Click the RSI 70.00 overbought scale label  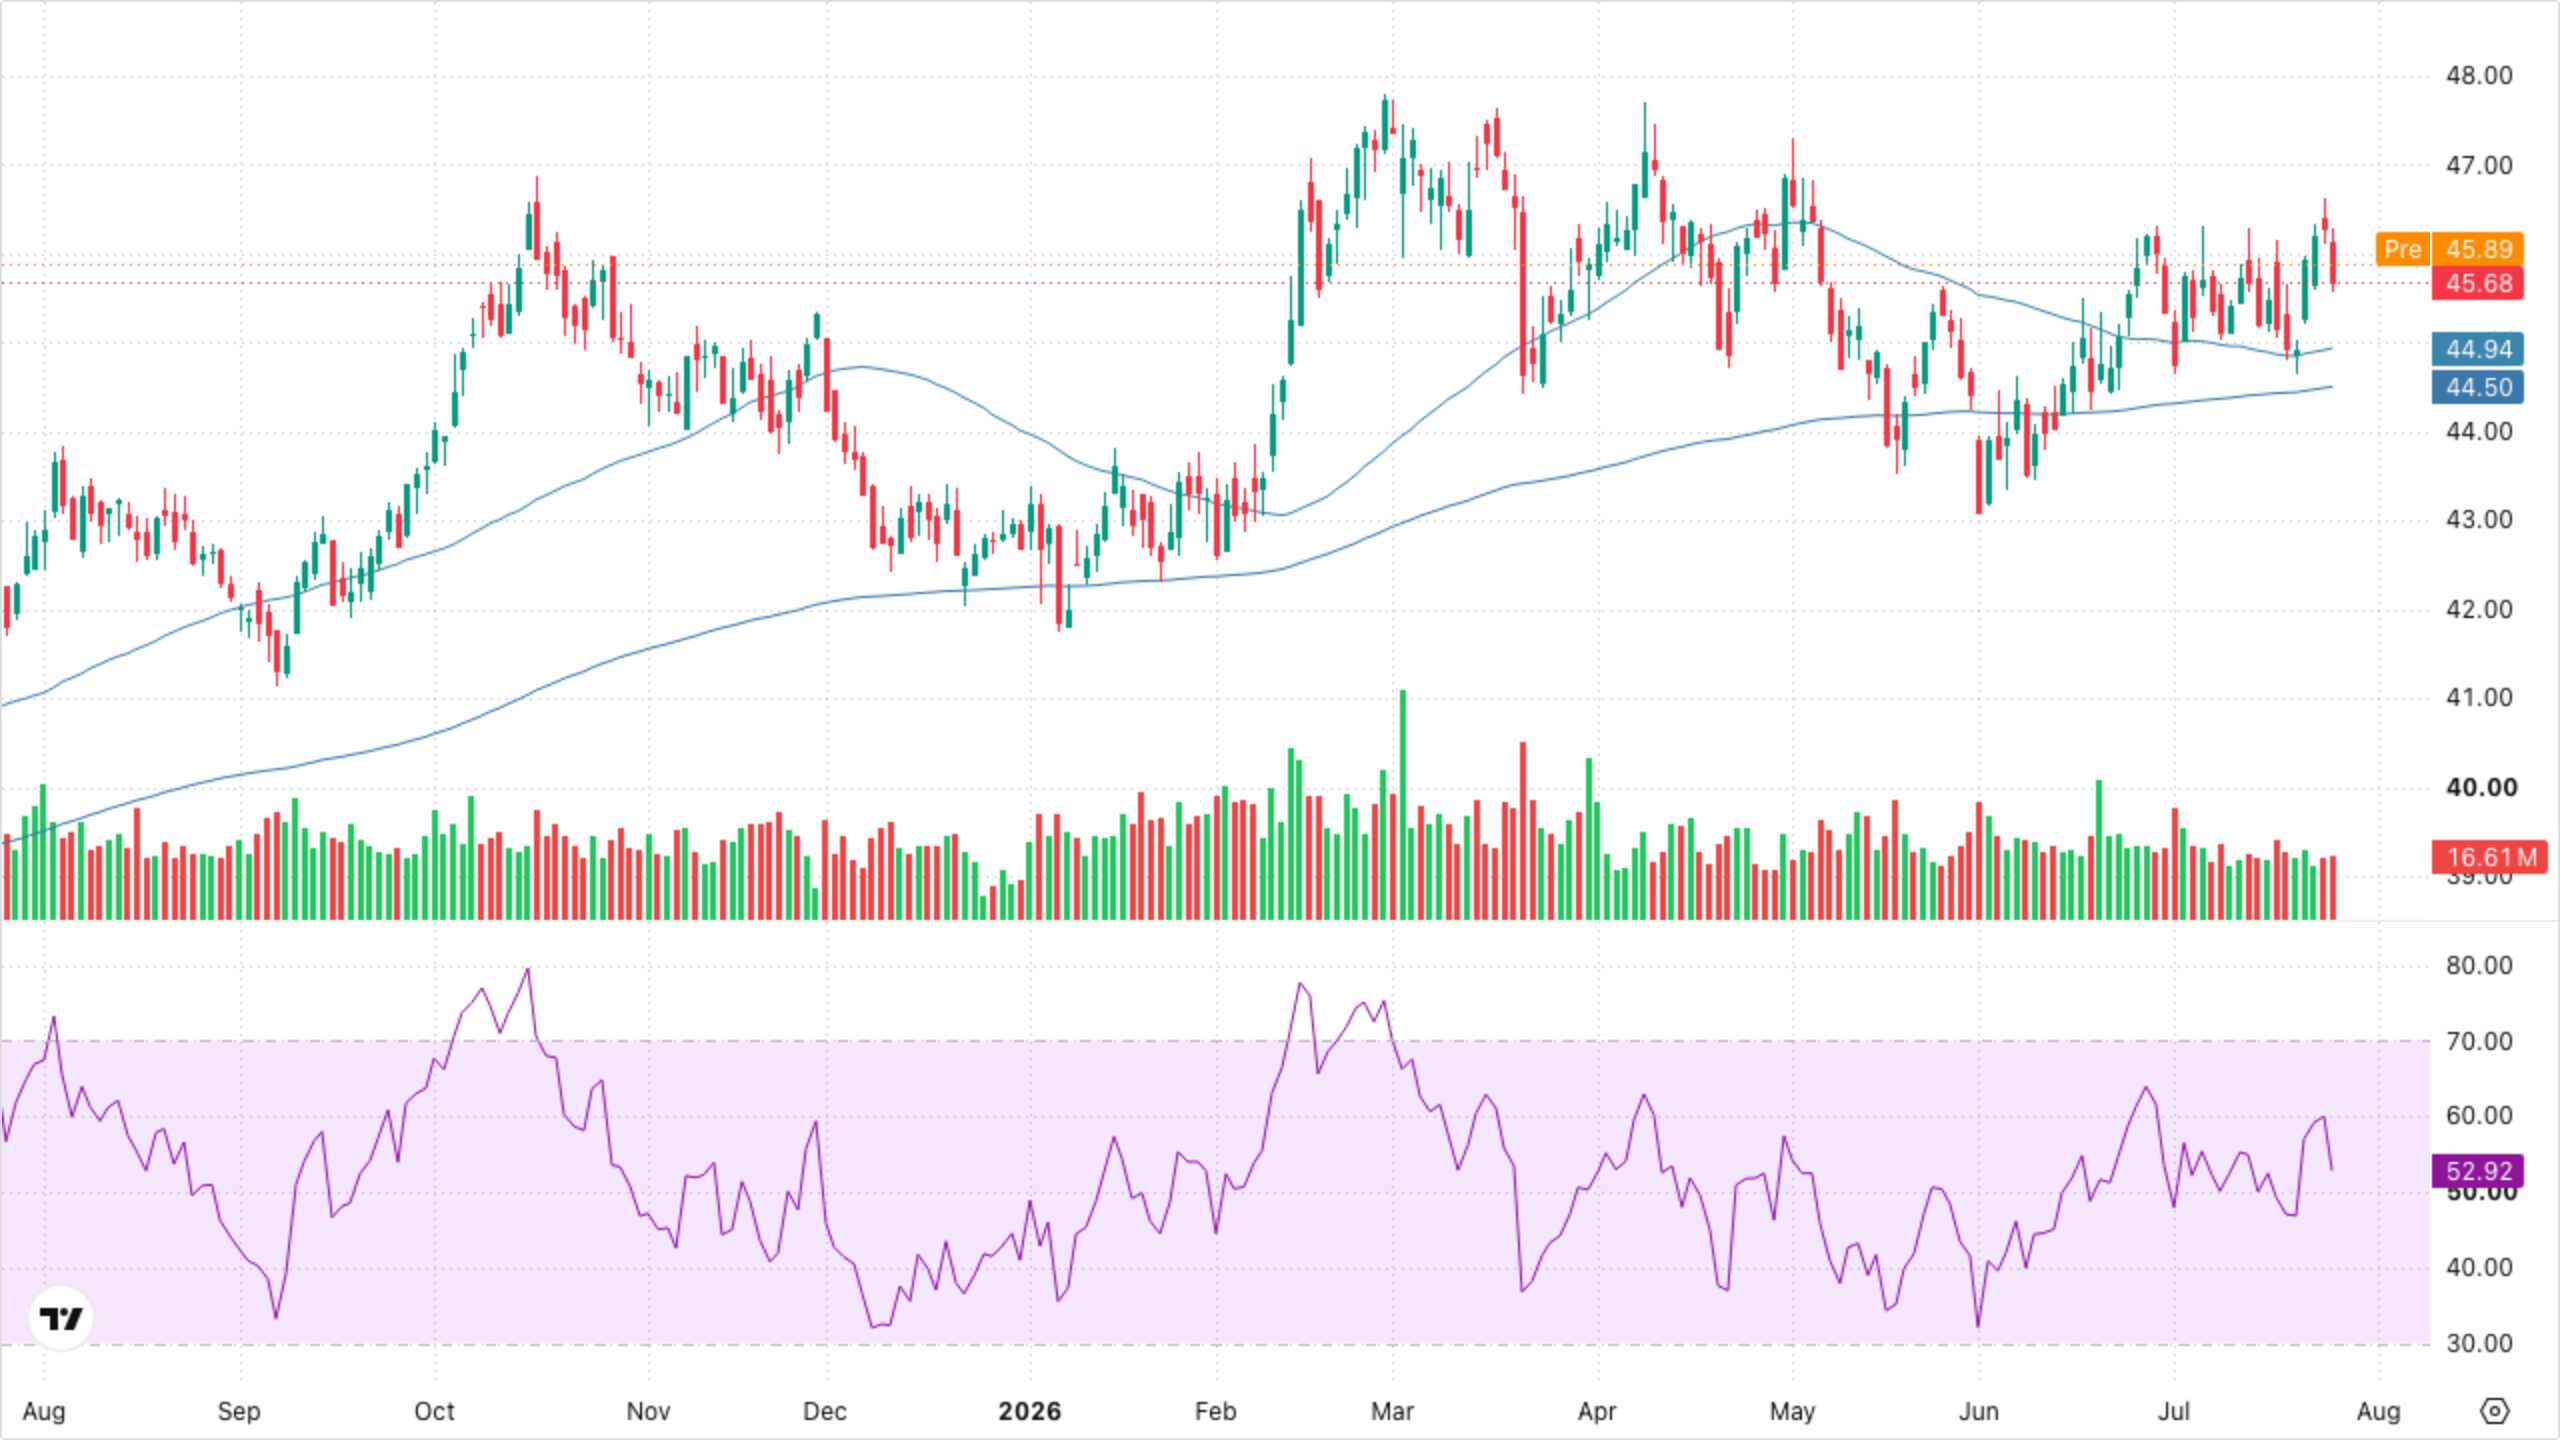coord(2479,1041)
